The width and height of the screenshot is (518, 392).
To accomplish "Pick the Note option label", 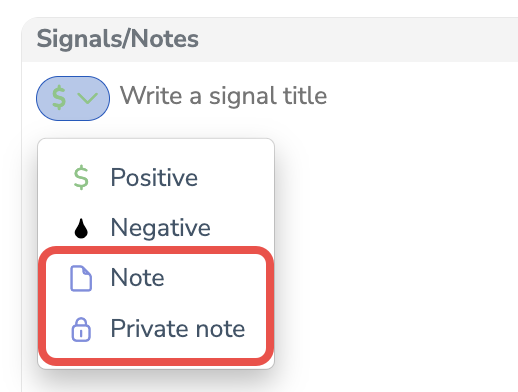I will [x=137, y=277].
